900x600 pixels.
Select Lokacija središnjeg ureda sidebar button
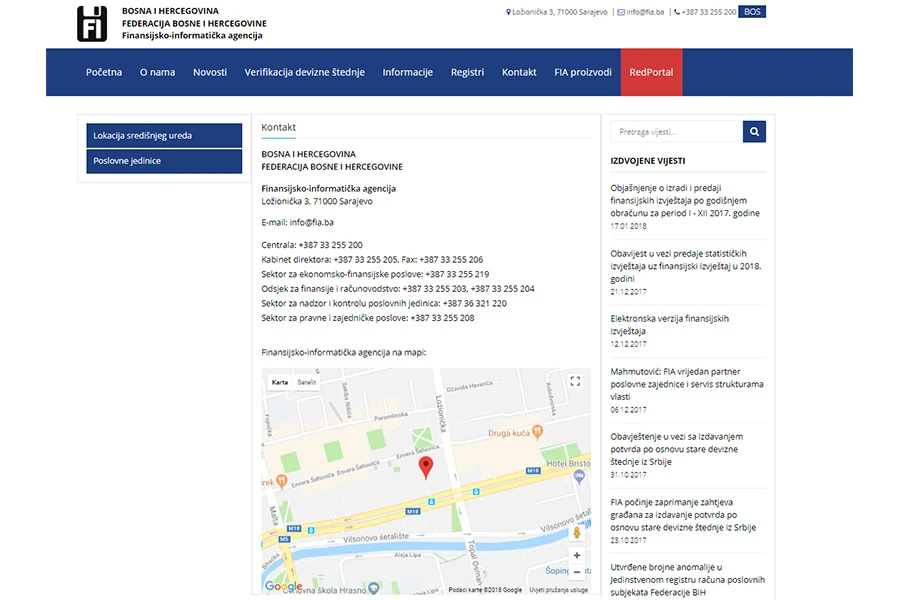164,136
